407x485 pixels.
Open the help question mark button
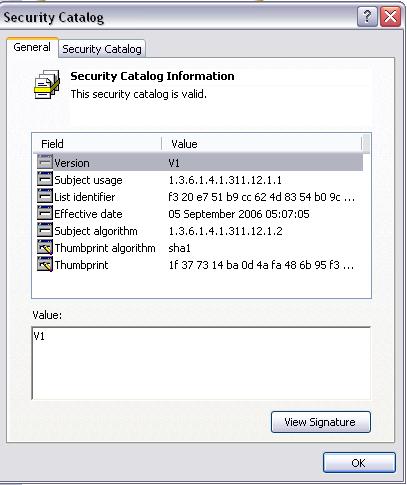point(367,16)
